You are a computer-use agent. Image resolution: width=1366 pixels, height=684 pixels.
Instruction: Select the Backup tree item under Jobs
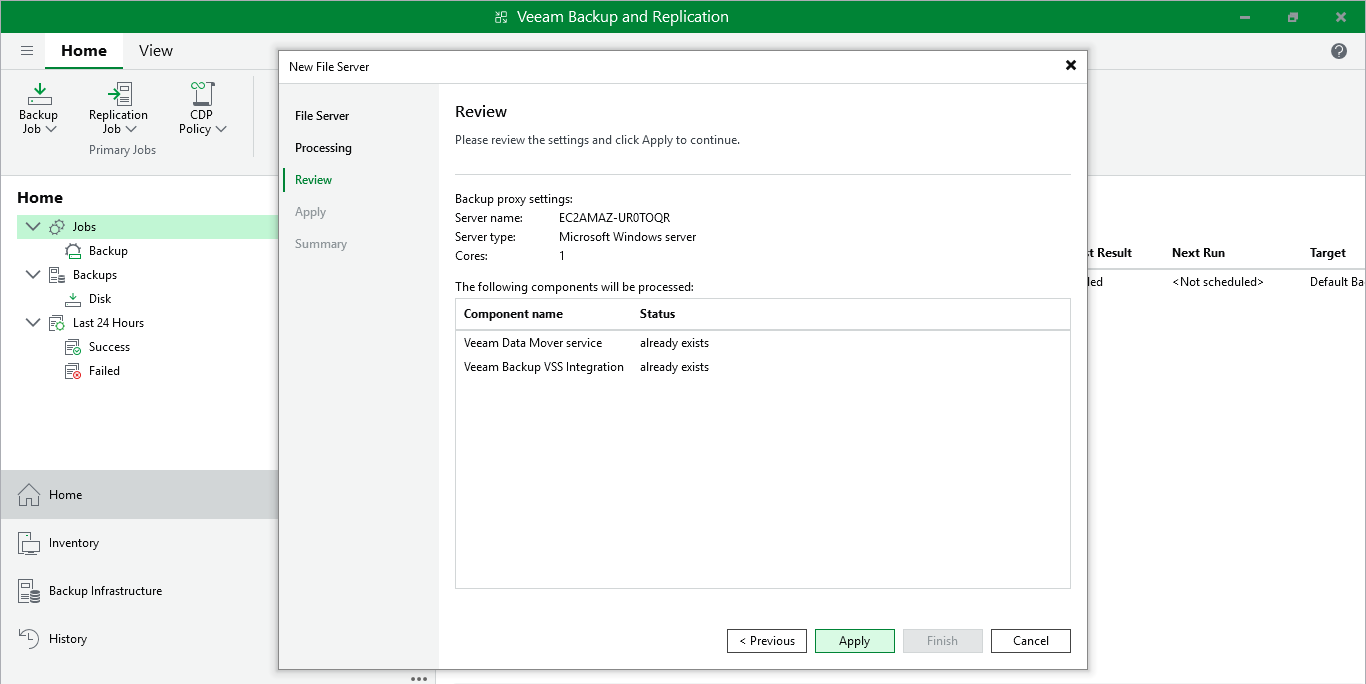coord(108,251)
